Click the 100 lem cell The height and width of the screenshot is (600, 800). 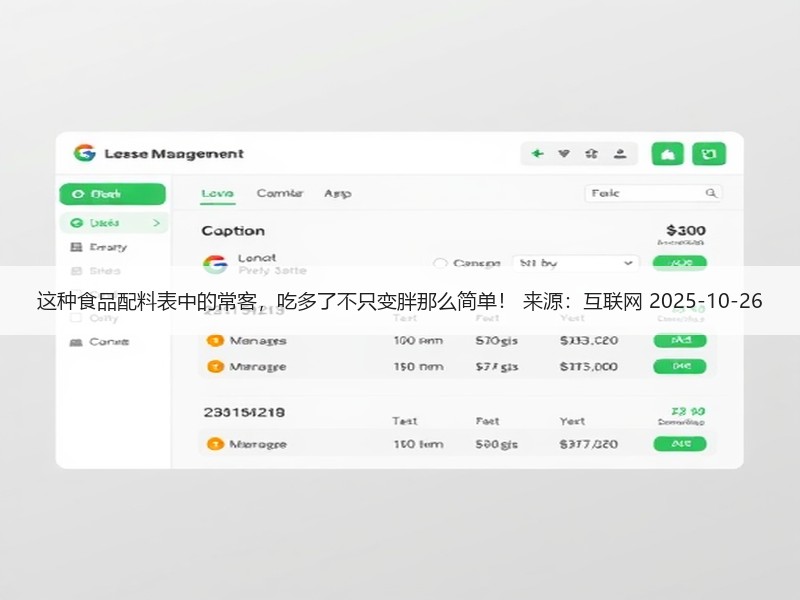[x=418, y=444]
